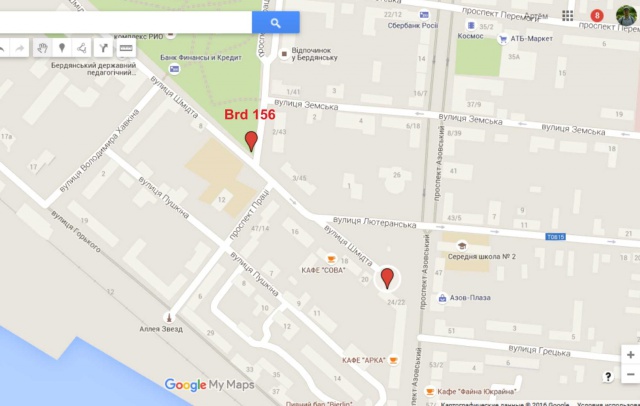
Task: Zoom out with the minus button
Action: point(631,374)
